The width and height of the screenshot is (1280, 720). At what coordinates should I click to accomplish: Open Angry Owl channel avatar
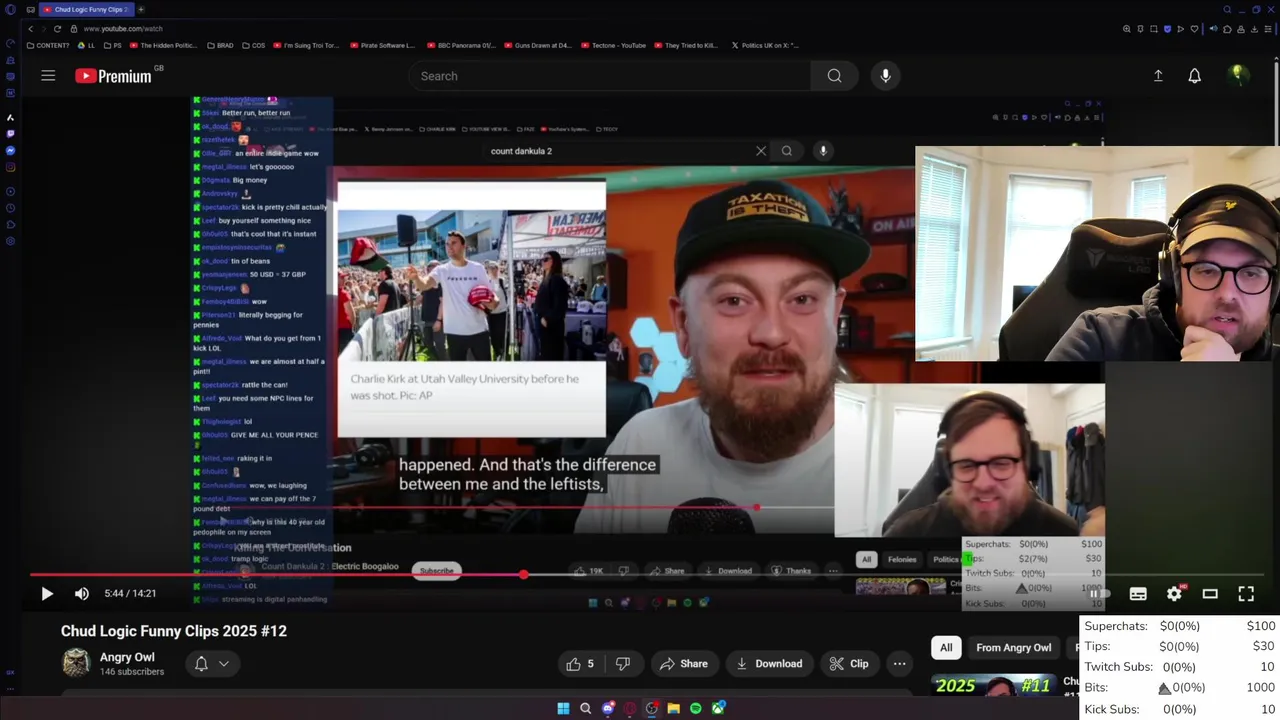pyautogui.click(x=76, y=663)
